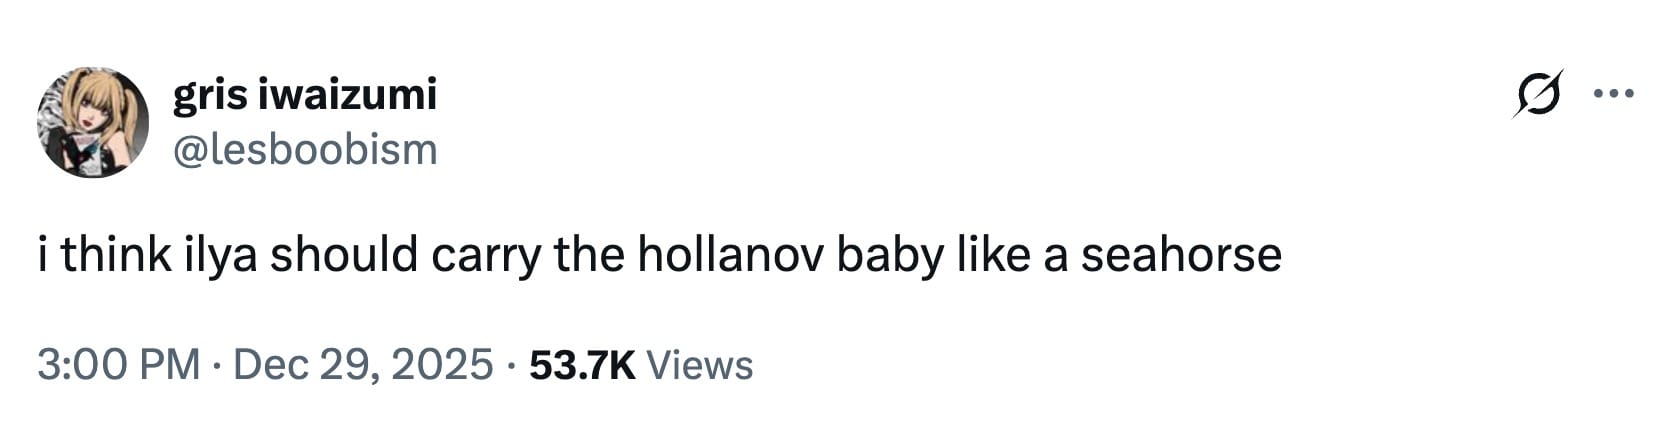Screen dimensions: 1676x434
Task: Open the @lesboobism handle link
Action: point(305,150)
